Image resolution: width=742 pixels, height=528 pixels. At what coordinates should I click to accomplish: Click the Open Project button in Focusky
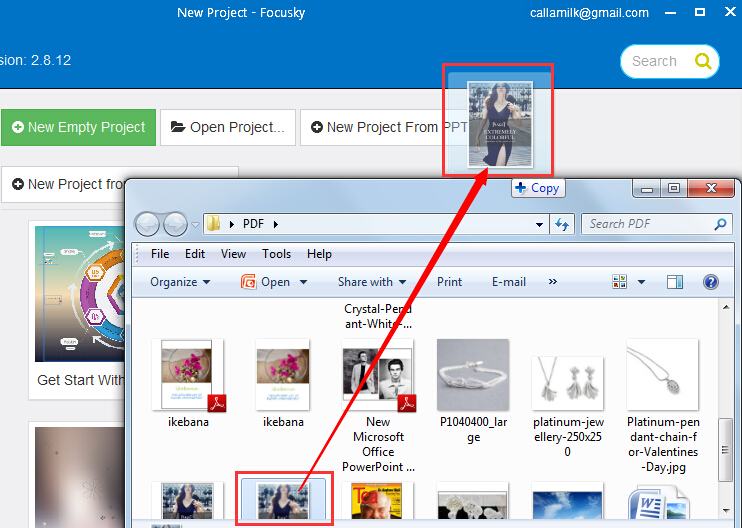coord(228,127)
